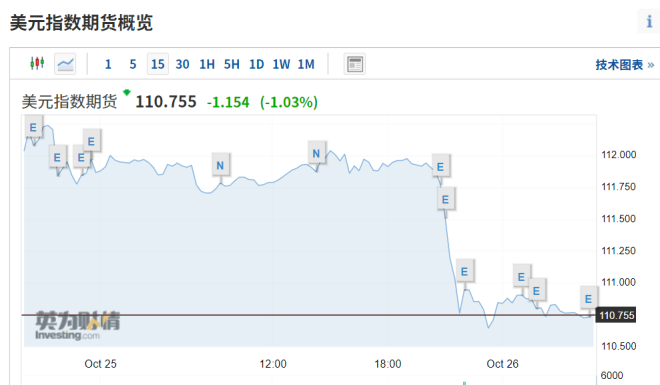Open the second N marker near 112.000
Screen dimensions: 660x385
316,154
